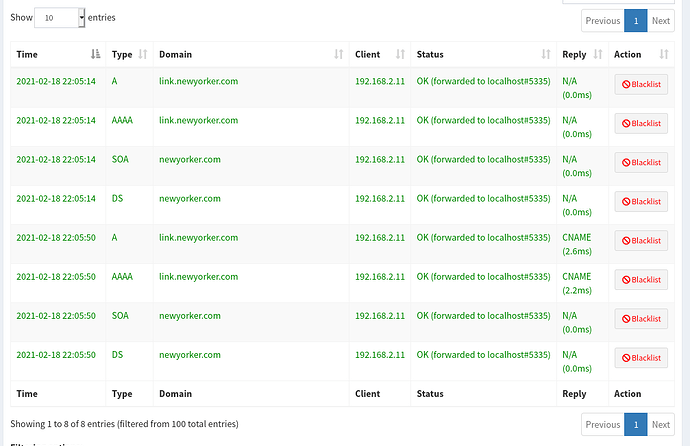Go to Previous page in bottom pagination

click(x=602, y=424)
